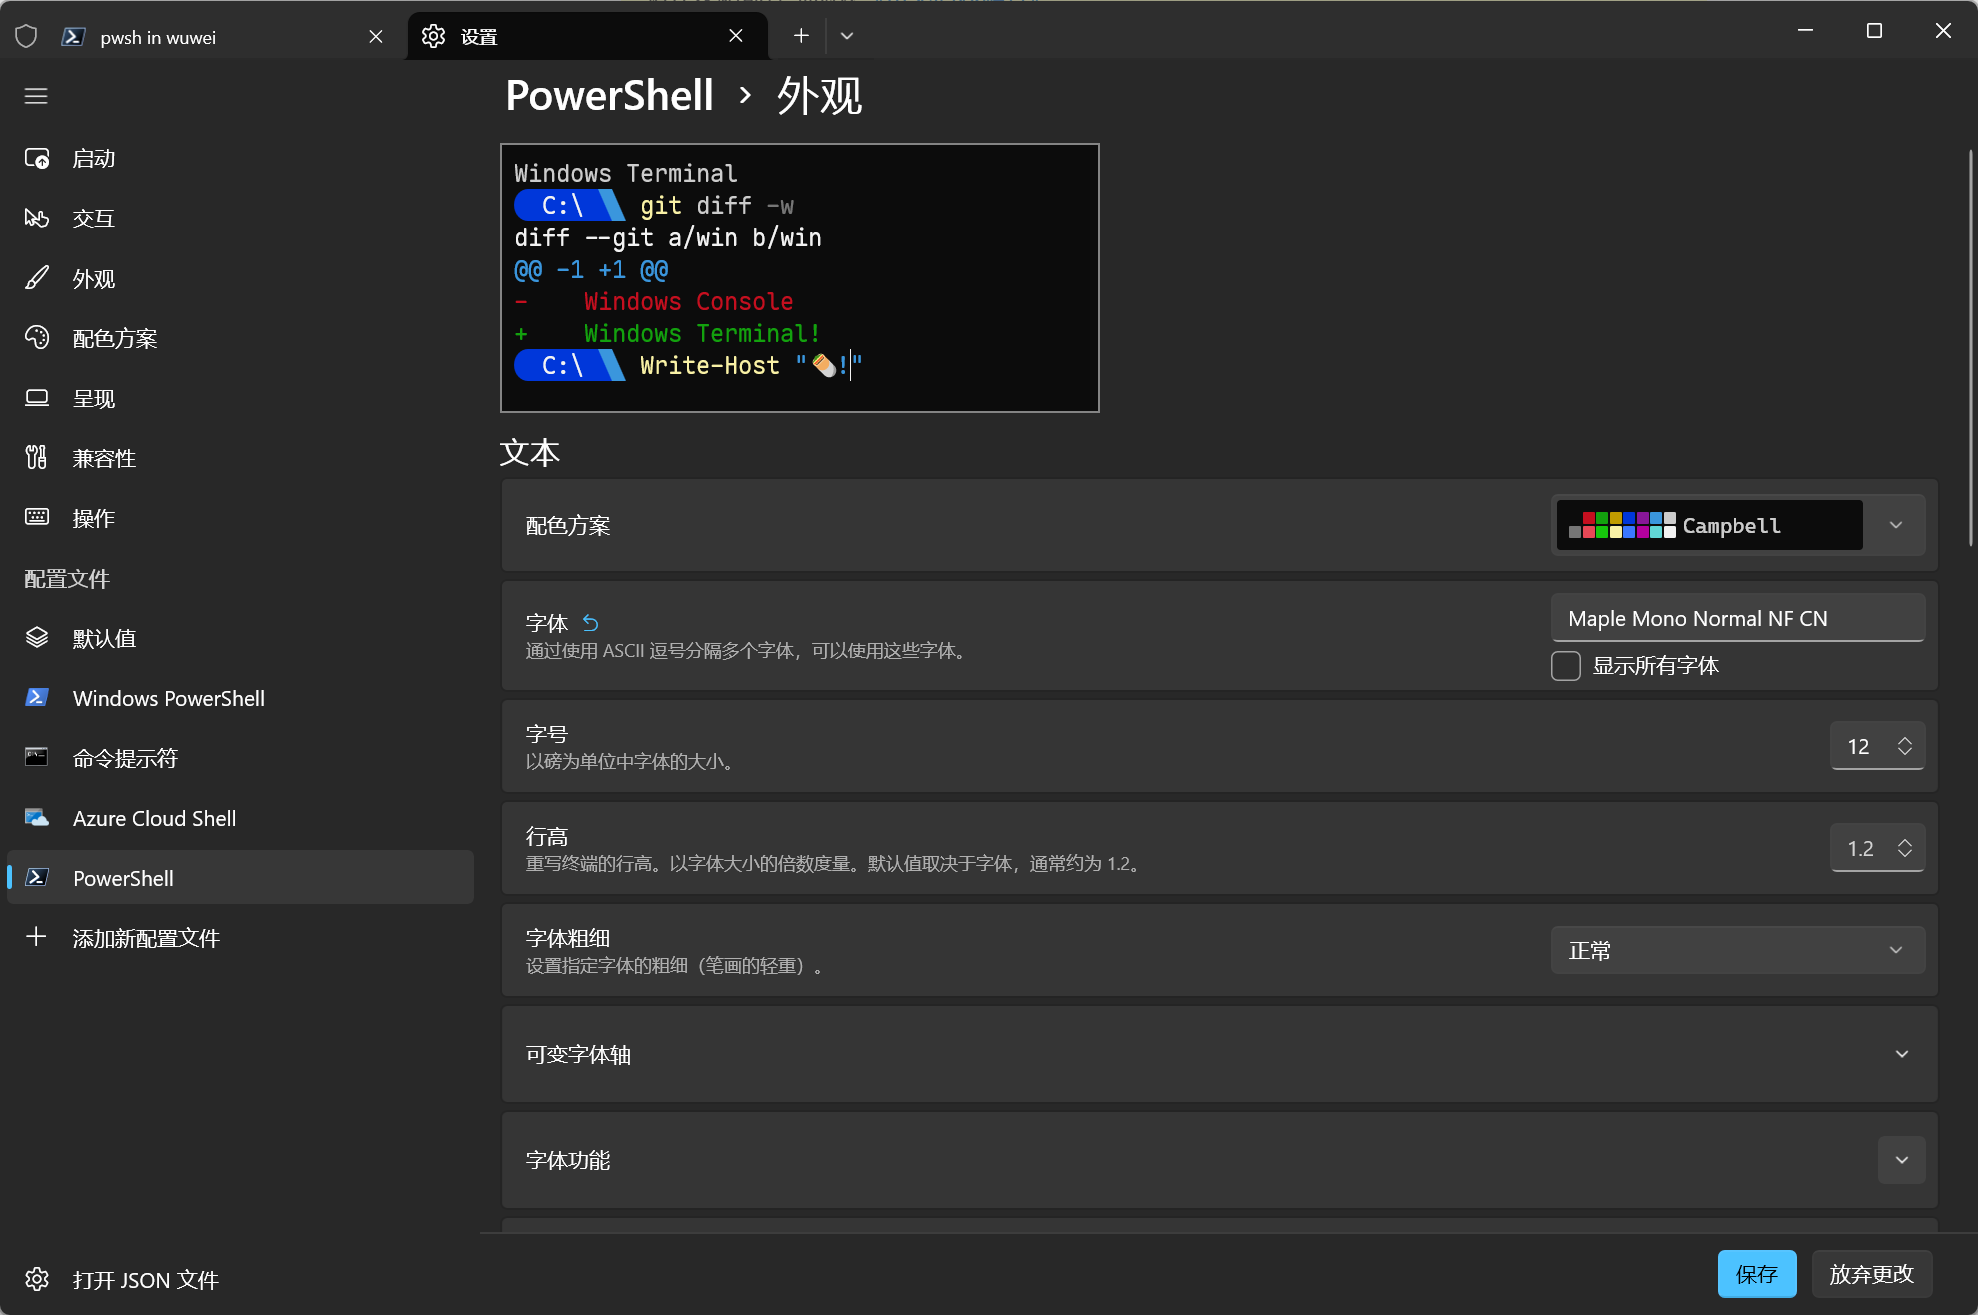Image resolution: width=1978 pixels, height=1315 pixels.
Task: Enable the 显示所有字体 checkbox
Action: [x=1566, y=665]
